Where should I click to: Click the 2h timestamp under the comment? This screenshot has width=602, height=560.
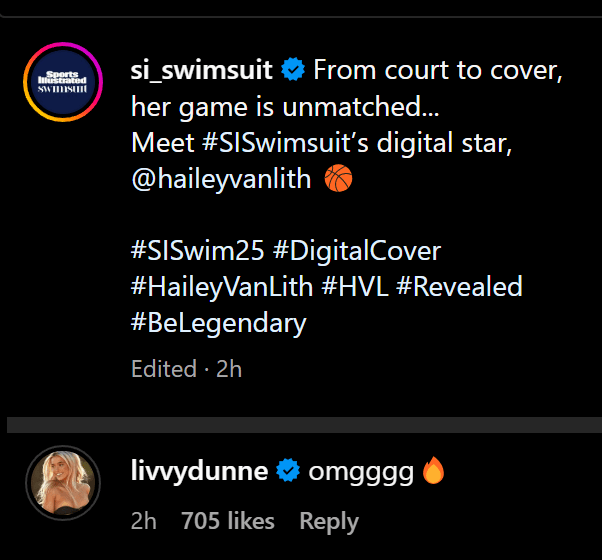pyautogui.click(x=144, y=521)
